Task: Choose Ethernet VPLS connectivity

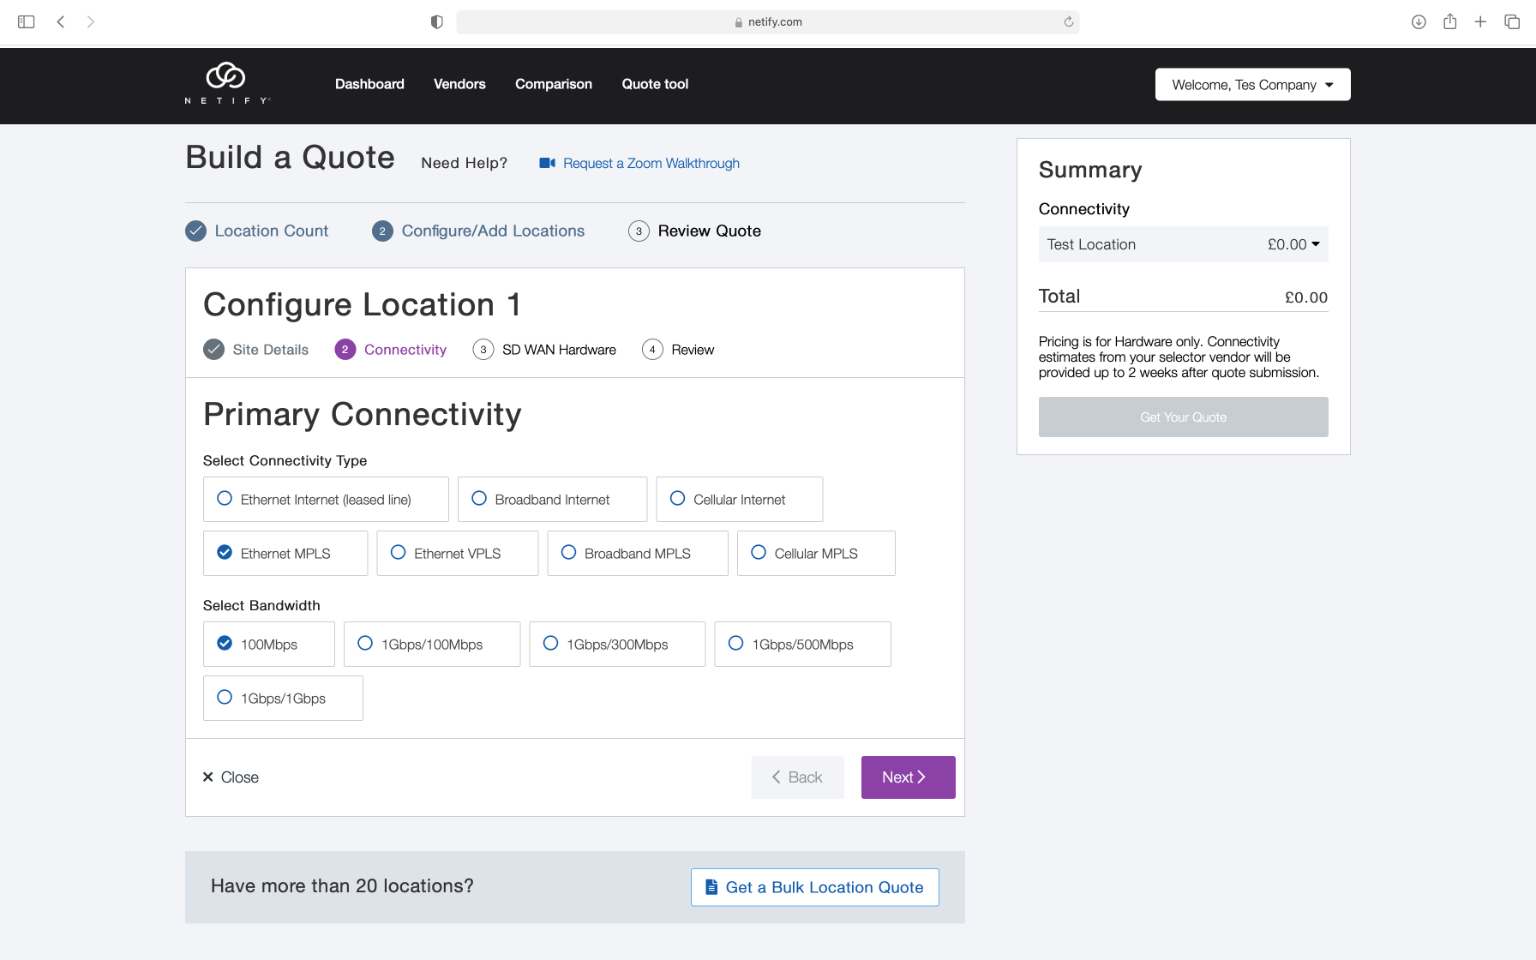Action: pos(457,553)
